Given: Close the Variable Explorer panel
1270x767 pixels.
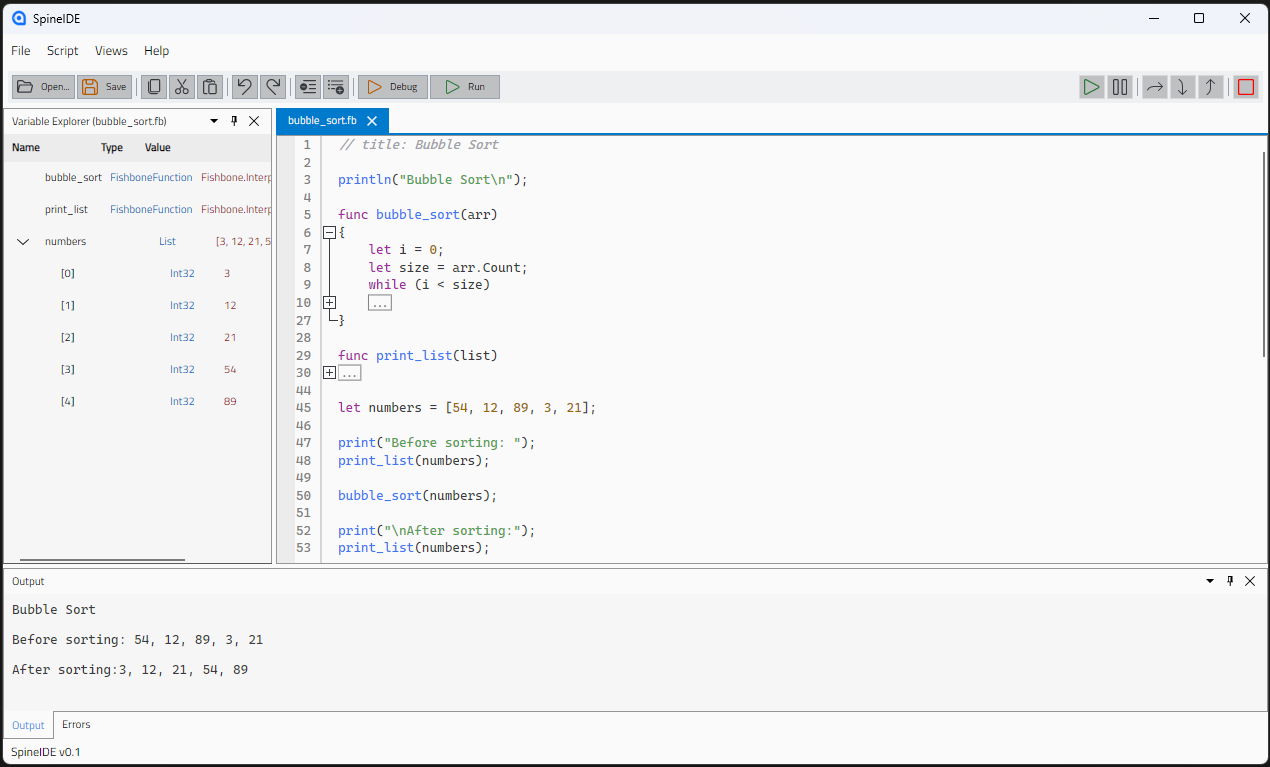Looking at the screenshot, I should pyautogui.click(x=254, y=121).
